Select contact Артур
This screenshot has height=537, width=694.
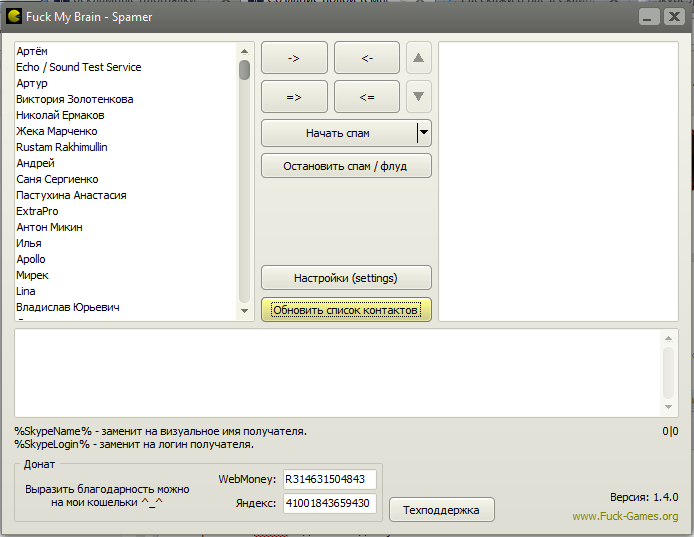(32, 83)
